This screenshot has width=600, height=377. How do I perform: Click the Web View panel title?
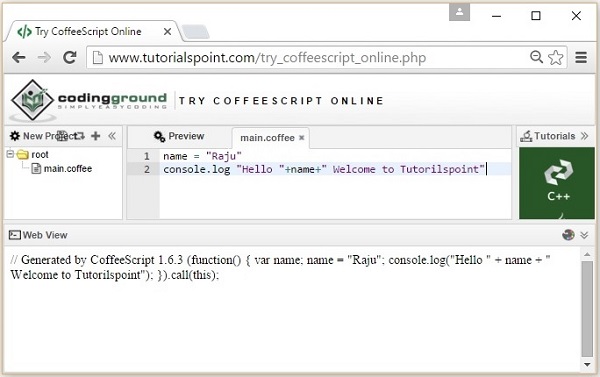45,235
